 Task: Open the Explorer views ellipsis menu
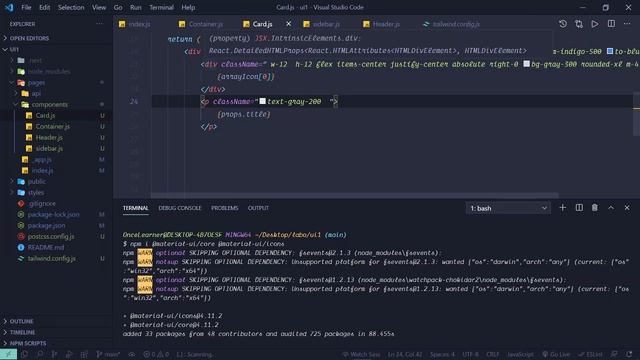click(99, 24)
